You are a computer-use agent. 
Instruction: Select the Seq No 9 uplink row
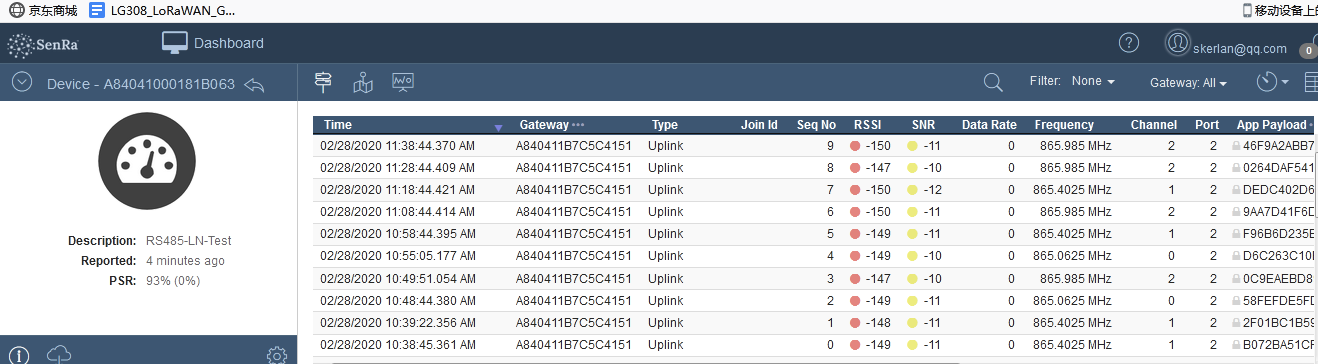coord(815,146)
